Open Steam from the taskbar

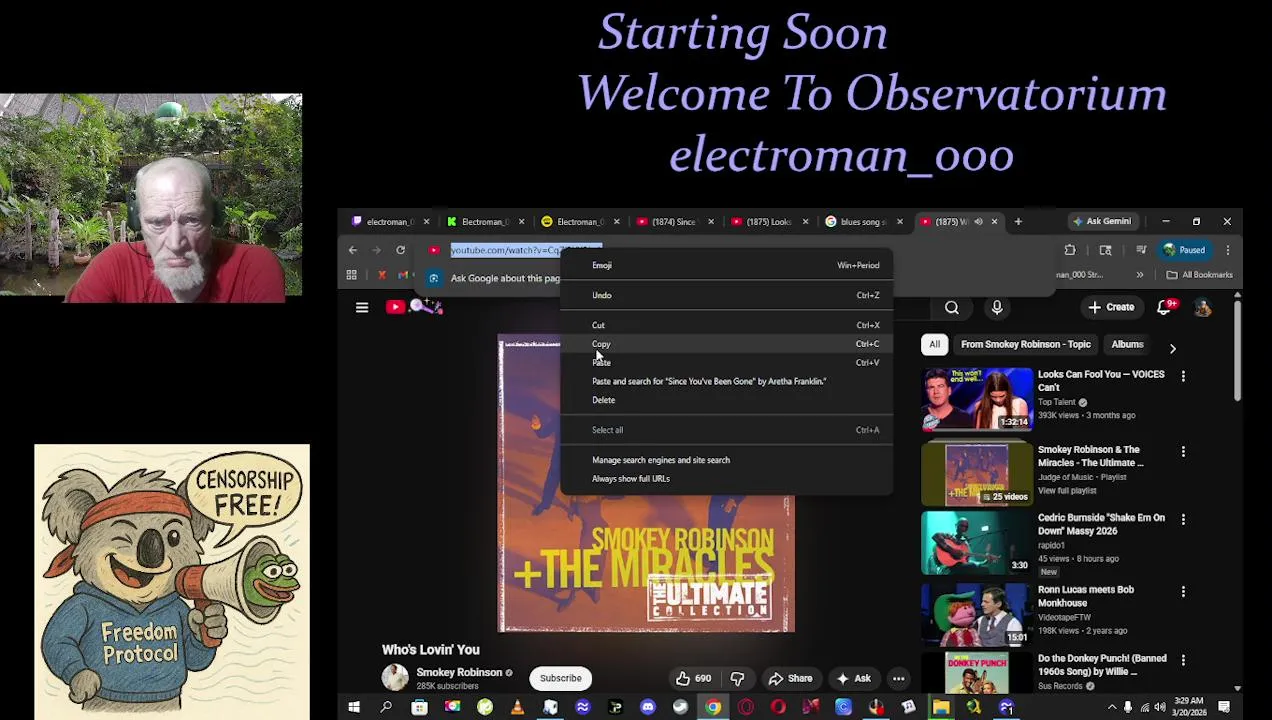tap(680, 708)
